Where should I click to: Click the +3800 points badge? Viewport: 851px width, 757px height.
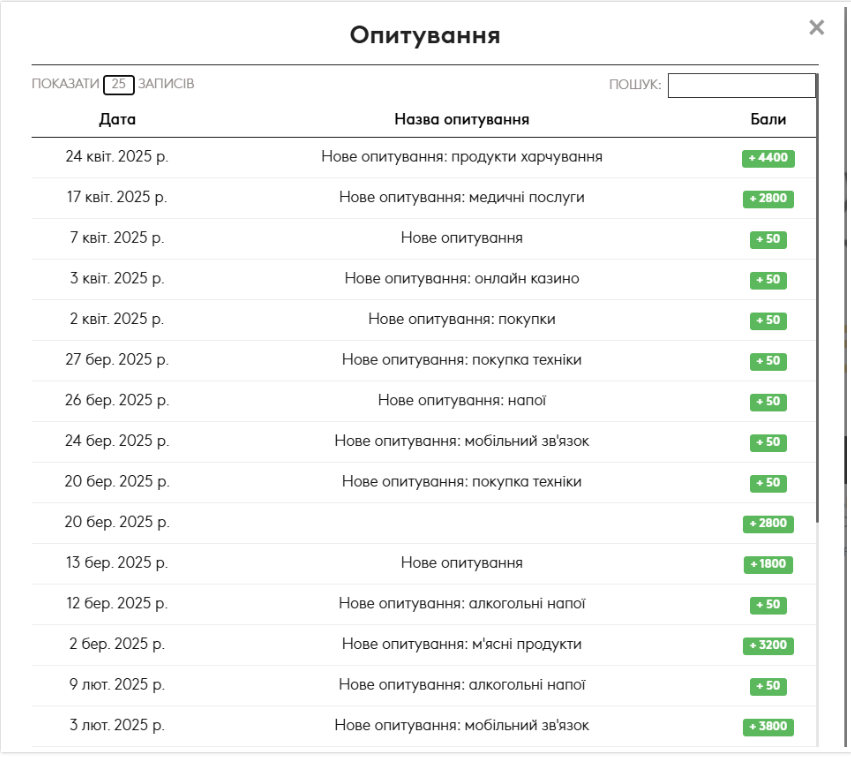point(768,727)
